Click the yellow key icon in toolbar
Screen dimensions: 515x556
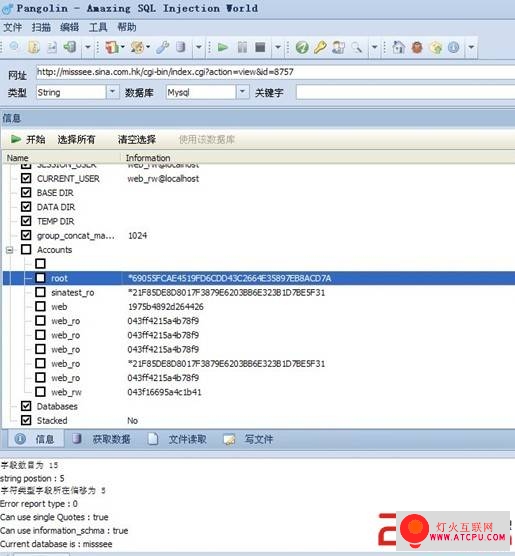click(x=320, y=47)
